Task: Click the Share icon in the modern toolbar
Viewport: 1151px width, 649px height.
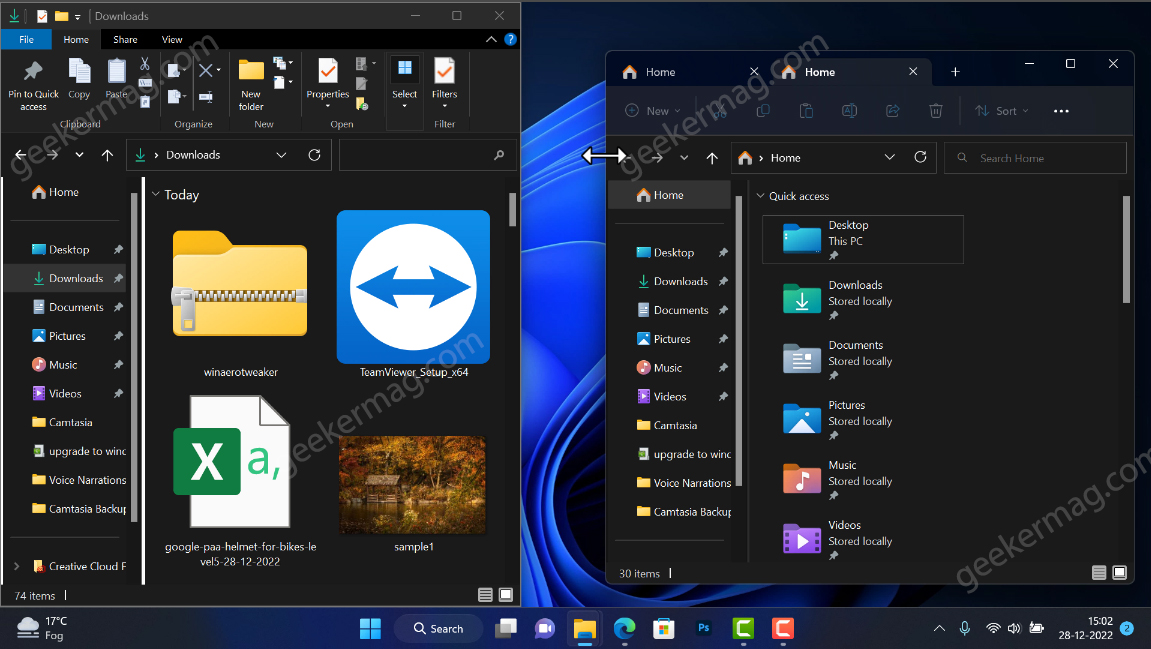Action: [x=892, y=111]
